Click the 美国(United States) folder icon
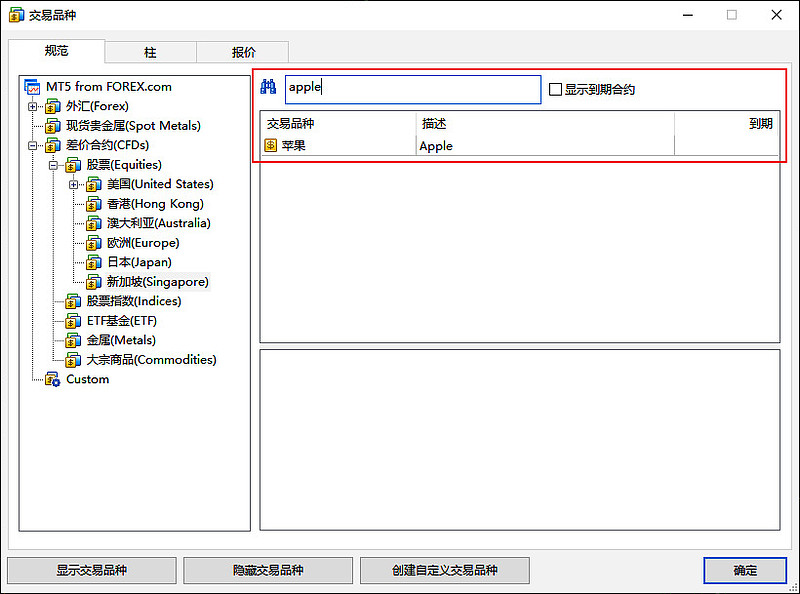This screenshot has width=800, height=594. pyautogui.click(x=93, y=185)
